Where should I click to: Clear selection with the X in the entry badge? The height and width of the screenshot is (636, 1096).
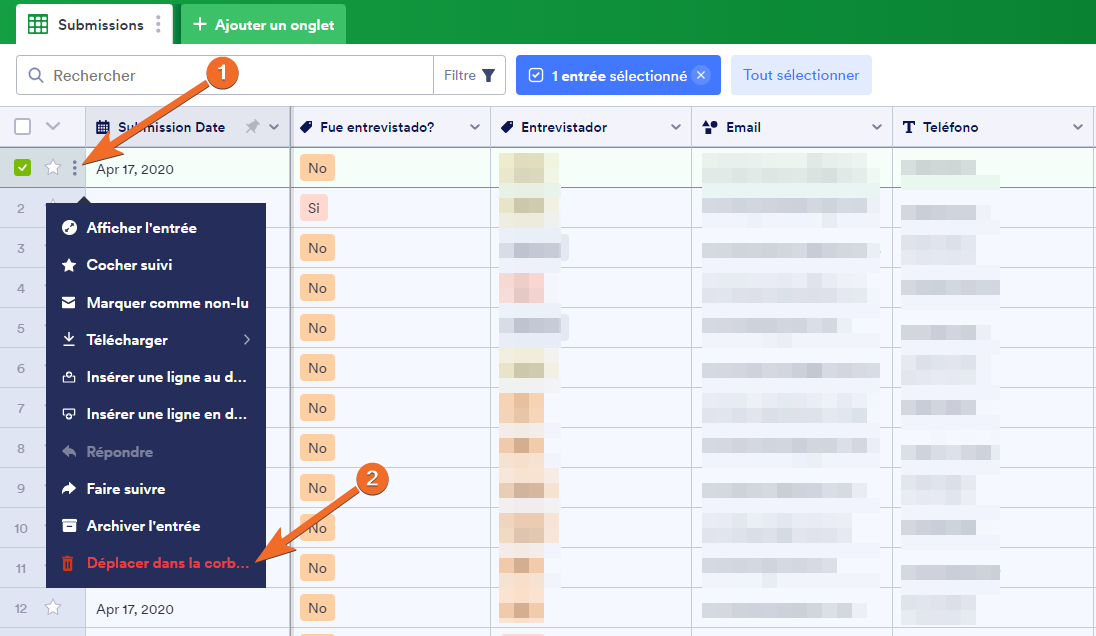701,75
